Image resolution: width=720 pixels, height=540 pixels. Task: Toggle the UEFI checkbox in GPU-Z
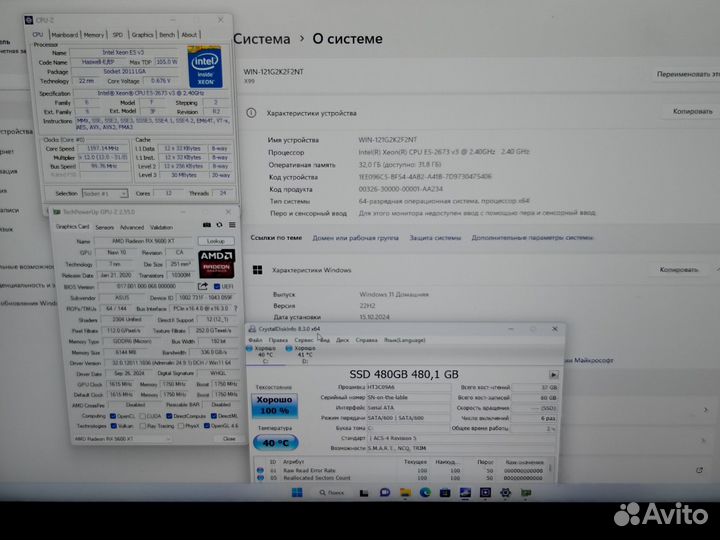217,287
